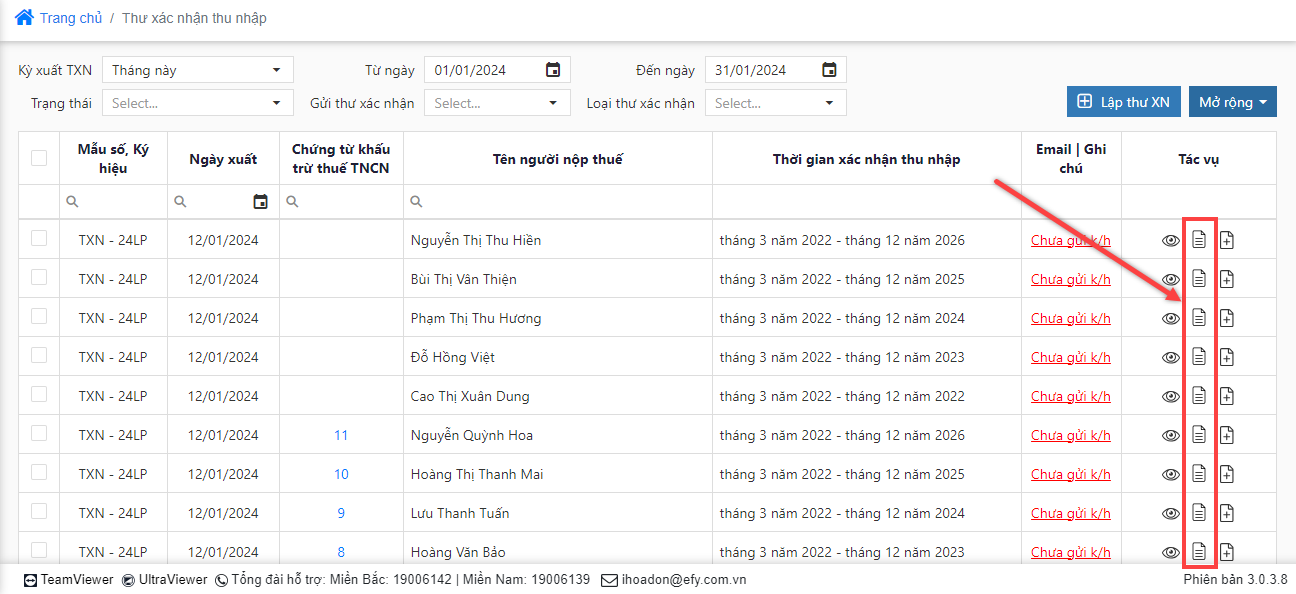Click the home icon in breadcrumb

click(x=24, y=18)
